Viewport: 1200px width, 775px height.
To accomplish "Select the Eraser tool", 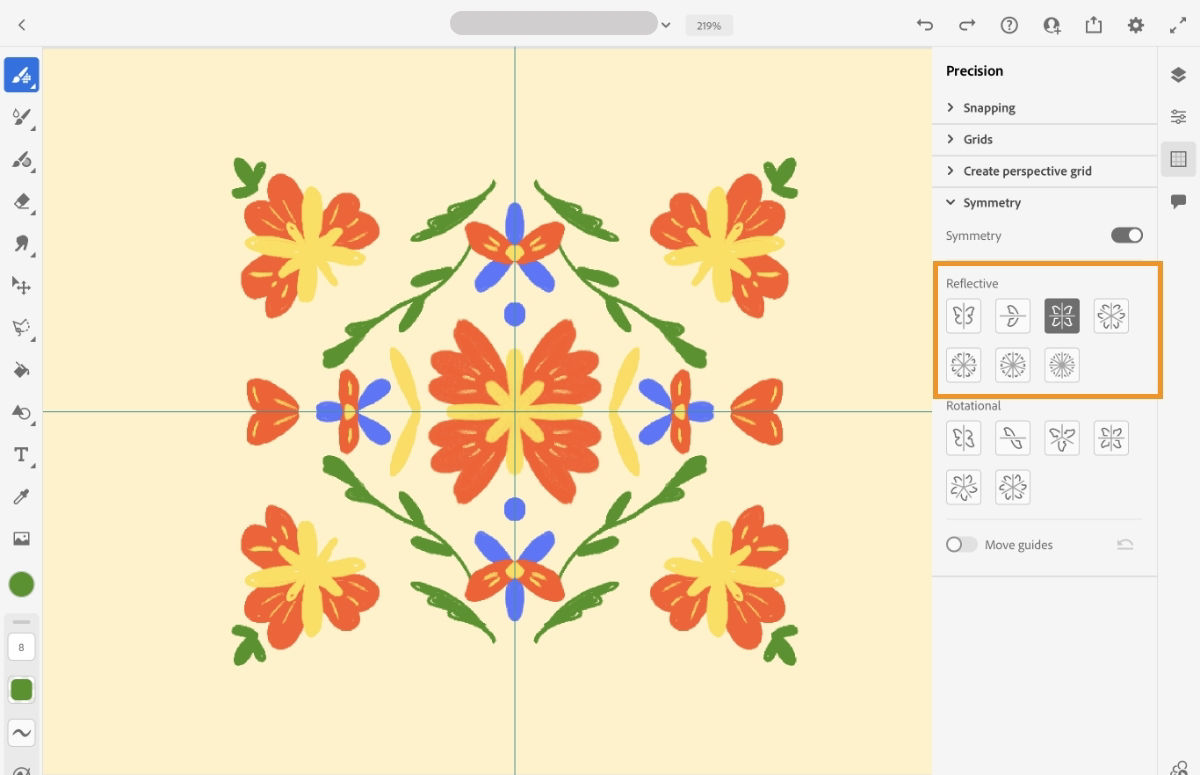I will tap(21, 201).
